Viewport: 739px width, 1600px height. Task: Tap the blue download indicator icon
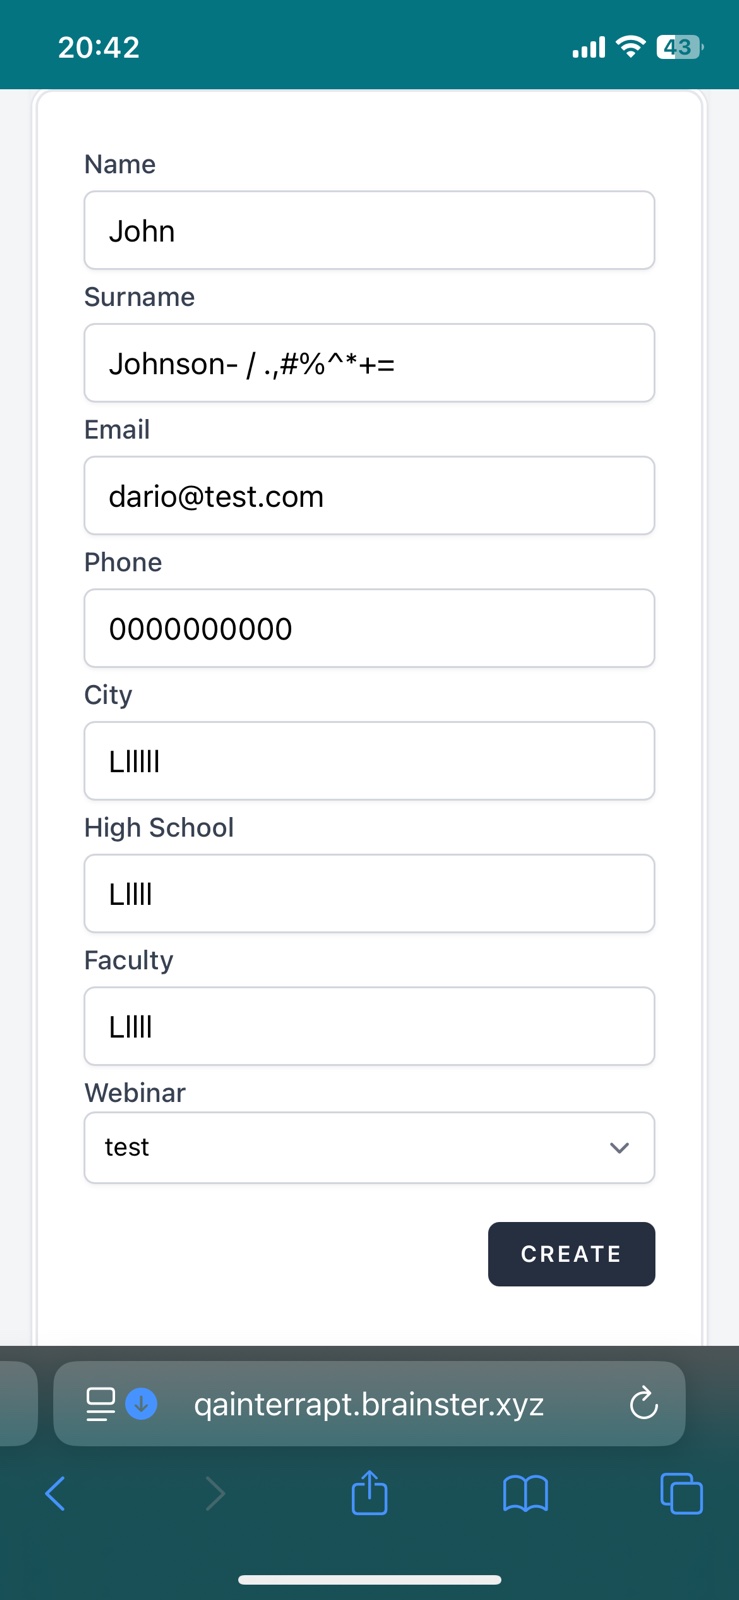coord(142,1404)
